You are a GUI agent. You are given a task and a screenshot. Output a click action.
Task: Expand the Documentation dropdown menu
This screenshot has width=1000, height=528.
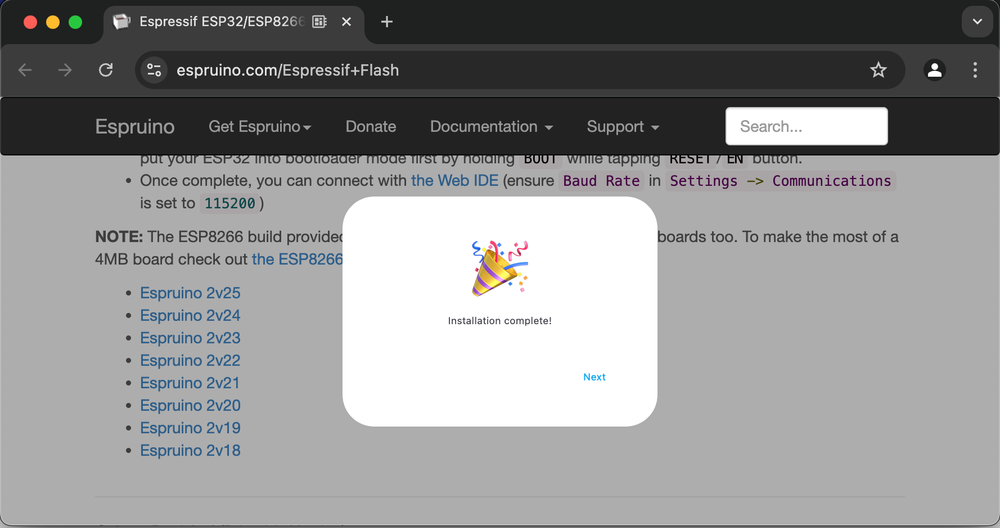(491, 126)
